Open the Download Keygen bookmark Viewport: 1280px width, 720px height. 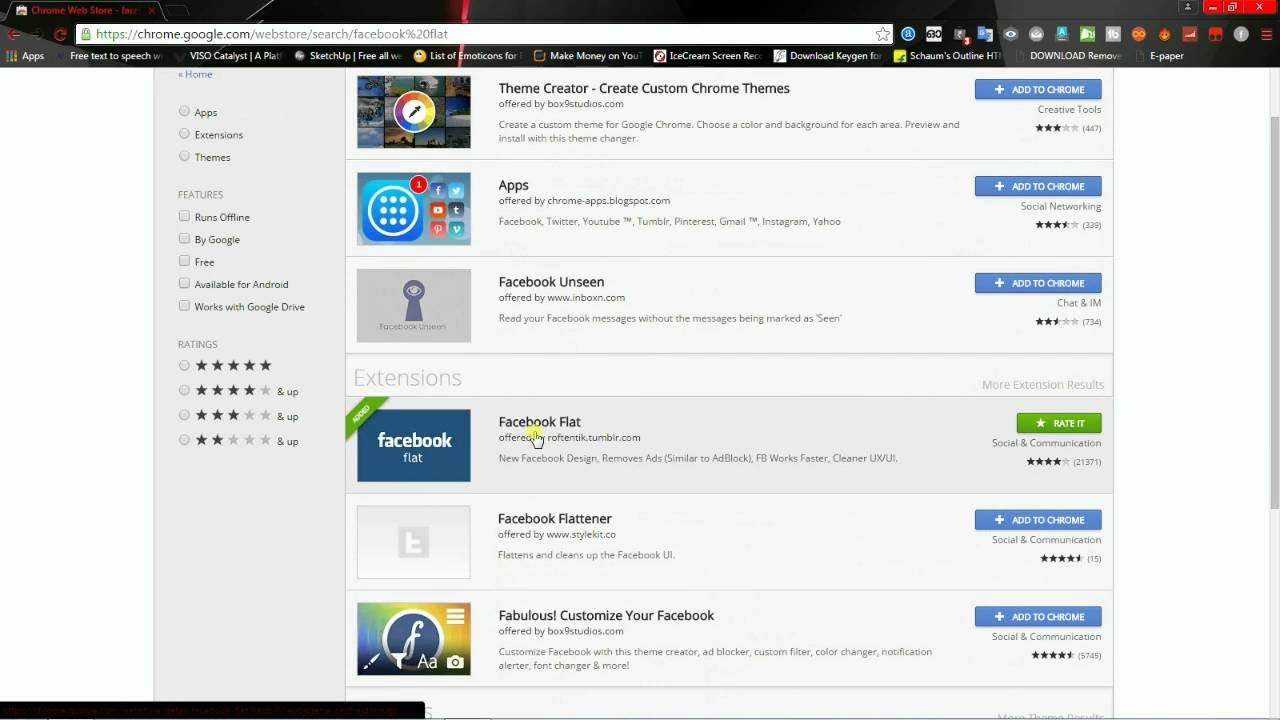[828, 56]
